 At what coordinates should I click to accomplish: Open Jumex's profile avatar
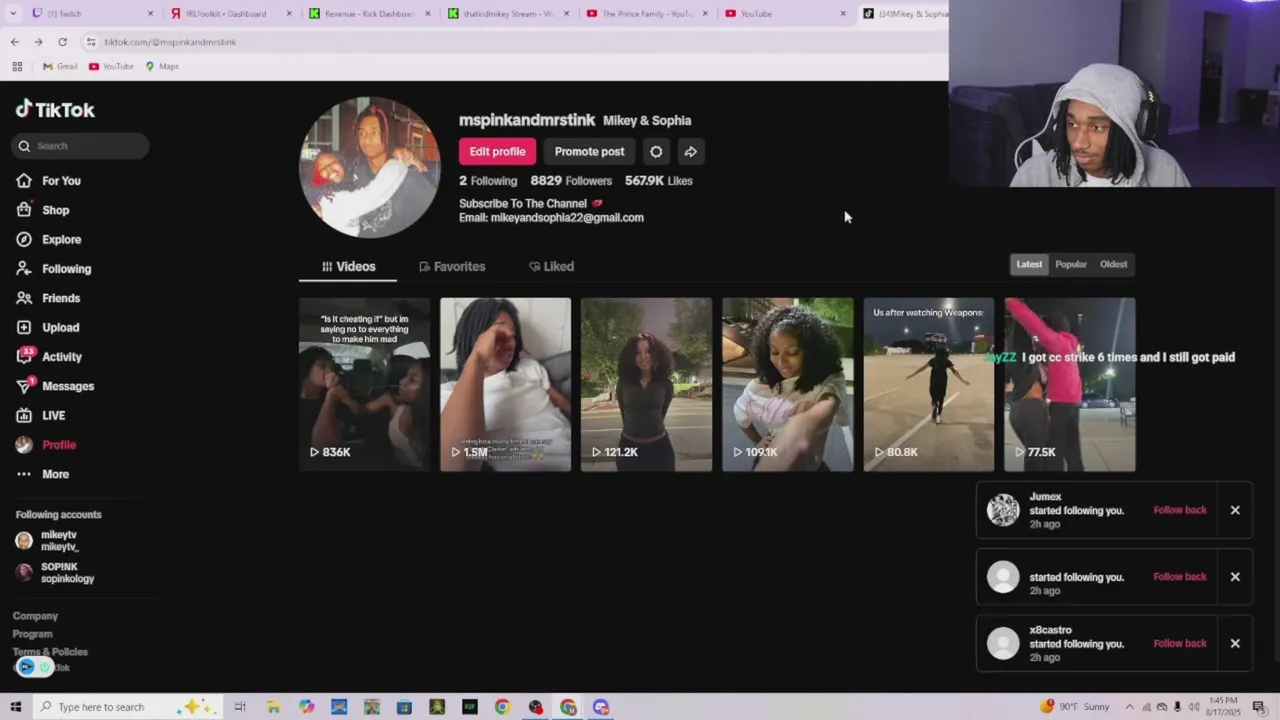coord(1003,510)
